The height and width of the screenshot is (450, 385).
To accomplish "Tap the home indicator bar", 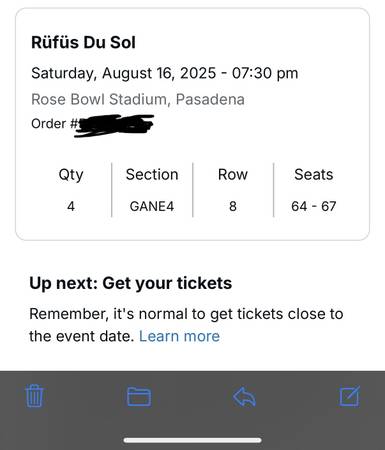I will [x=192, y=440].
